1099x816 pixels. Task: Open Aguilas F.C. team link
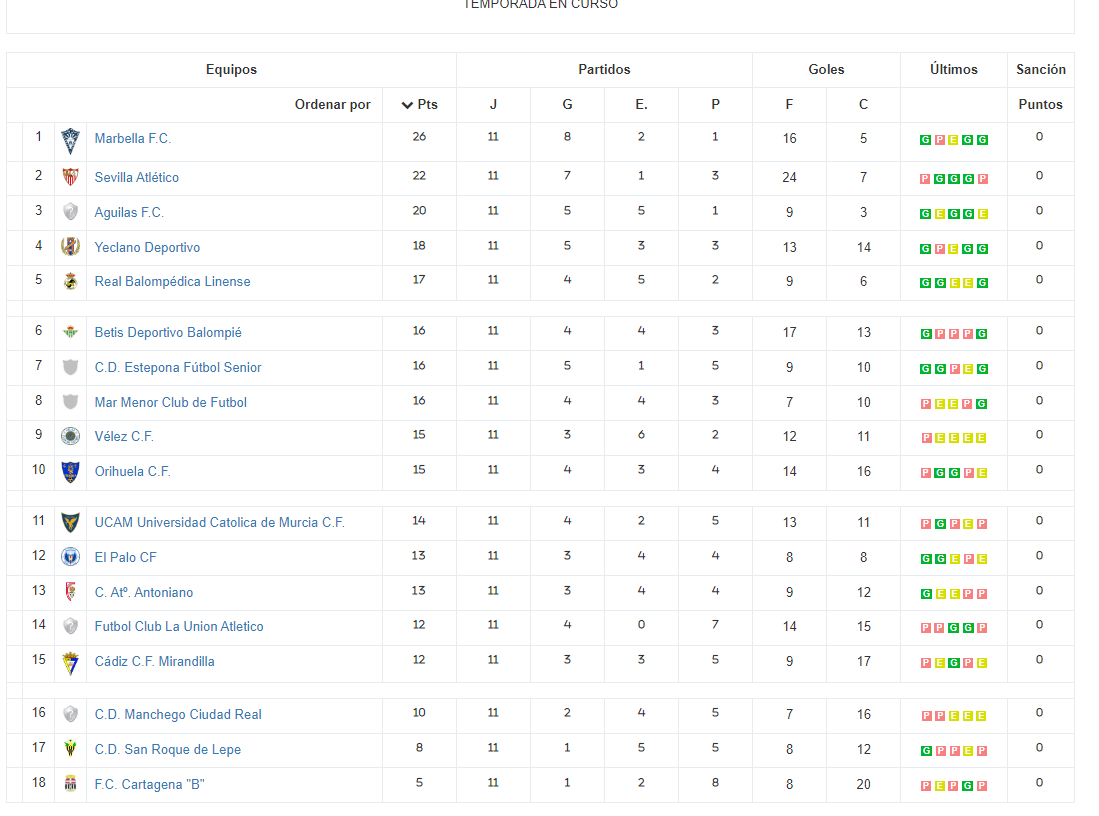[129, 212]
